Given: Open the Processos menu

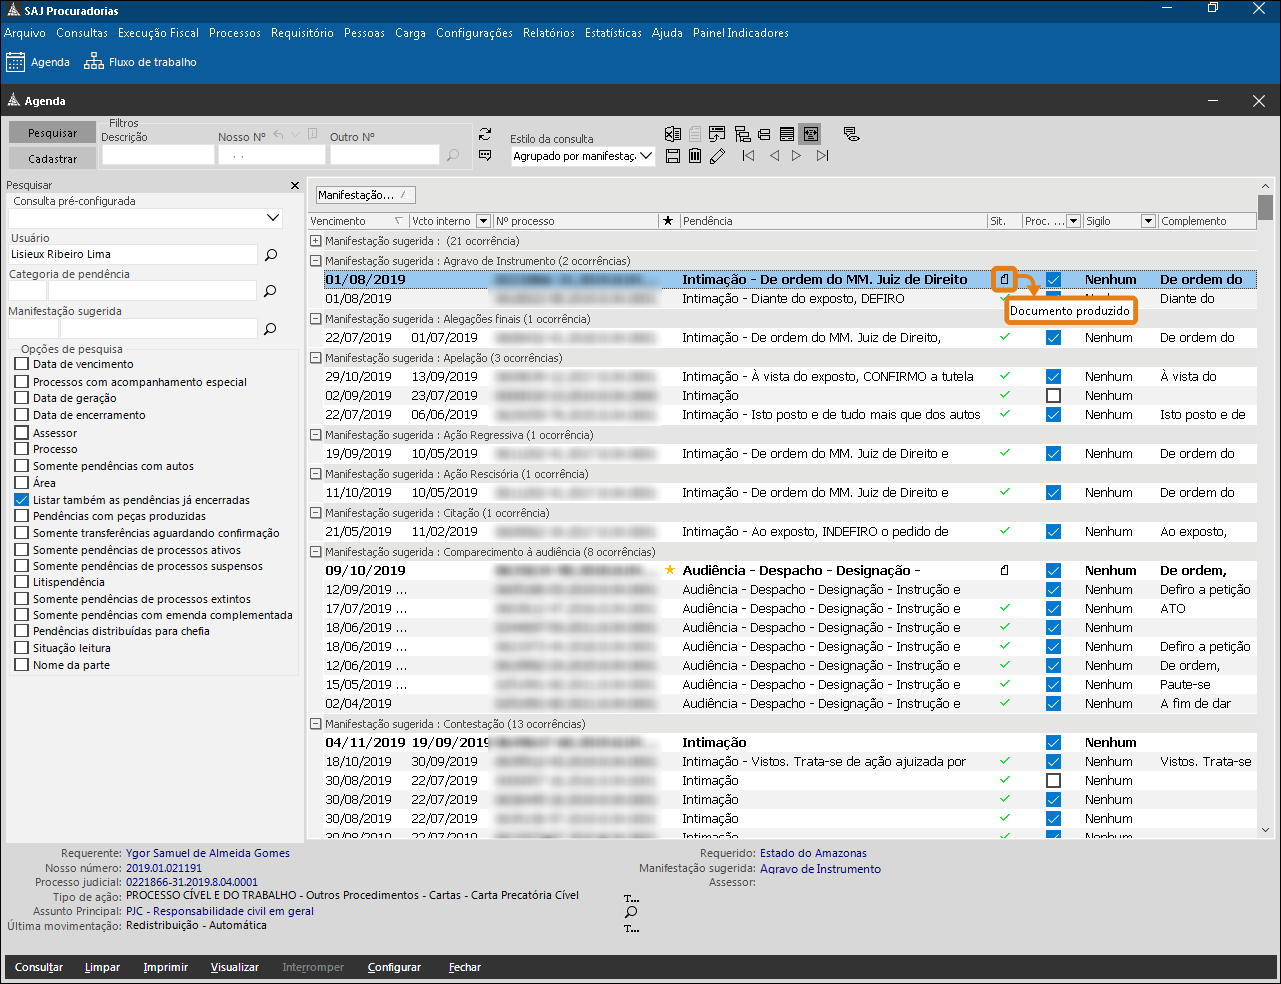Looking at the screenshot, I should [x=235, y=33].
